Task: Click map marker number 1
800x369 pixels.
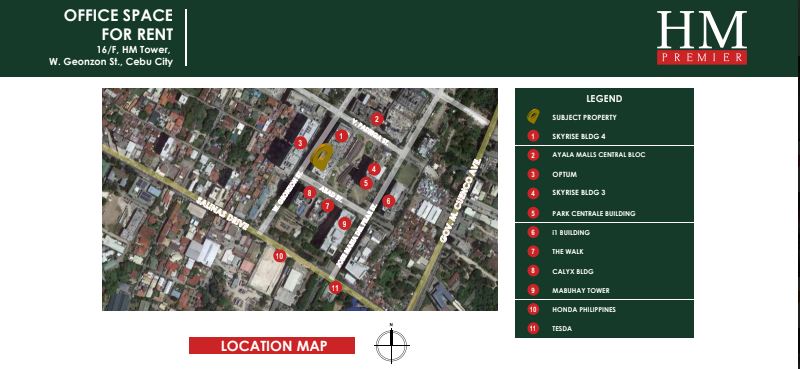Action: [x=342, y=136]
